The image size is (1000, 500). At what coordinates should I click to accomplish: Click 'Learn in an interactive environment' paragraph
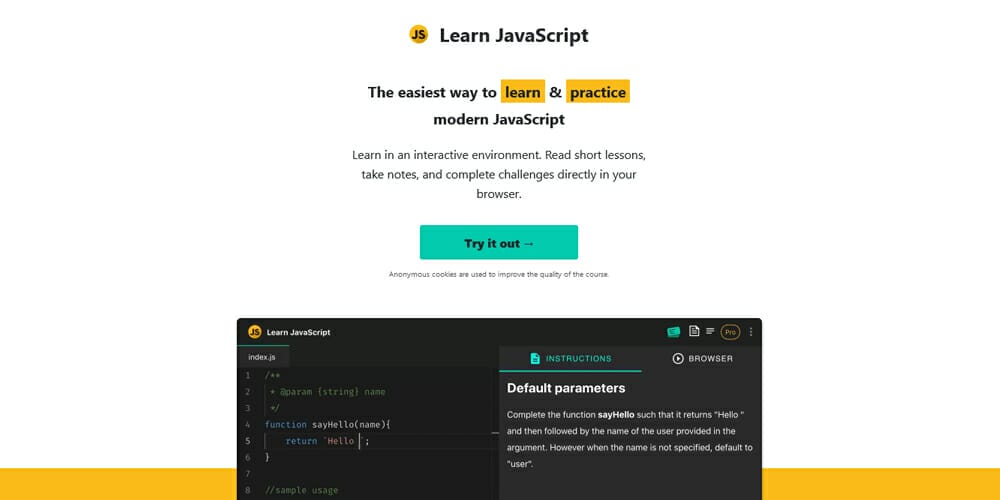[499, 174]
